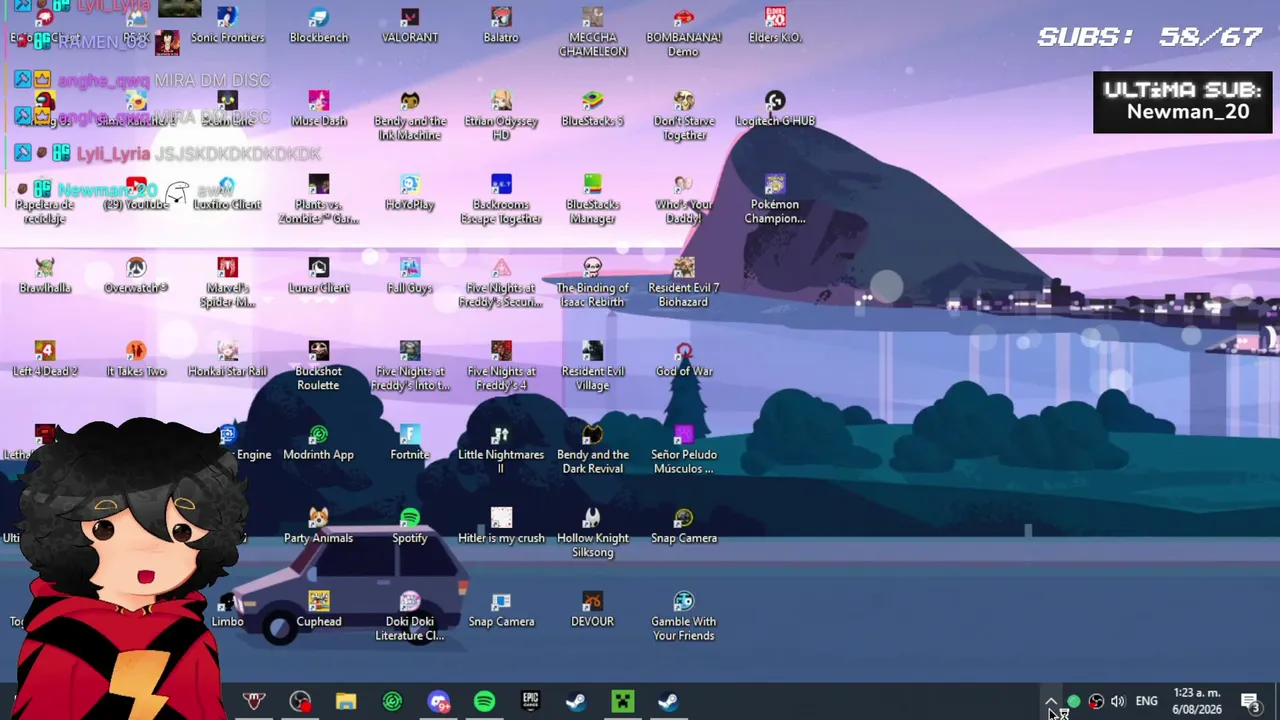This screenshot has height=720, width=1280.
Task: Select the Resident Evil 7 Biohazard icon
Action: pyautogui.click(x=684, y=282)
